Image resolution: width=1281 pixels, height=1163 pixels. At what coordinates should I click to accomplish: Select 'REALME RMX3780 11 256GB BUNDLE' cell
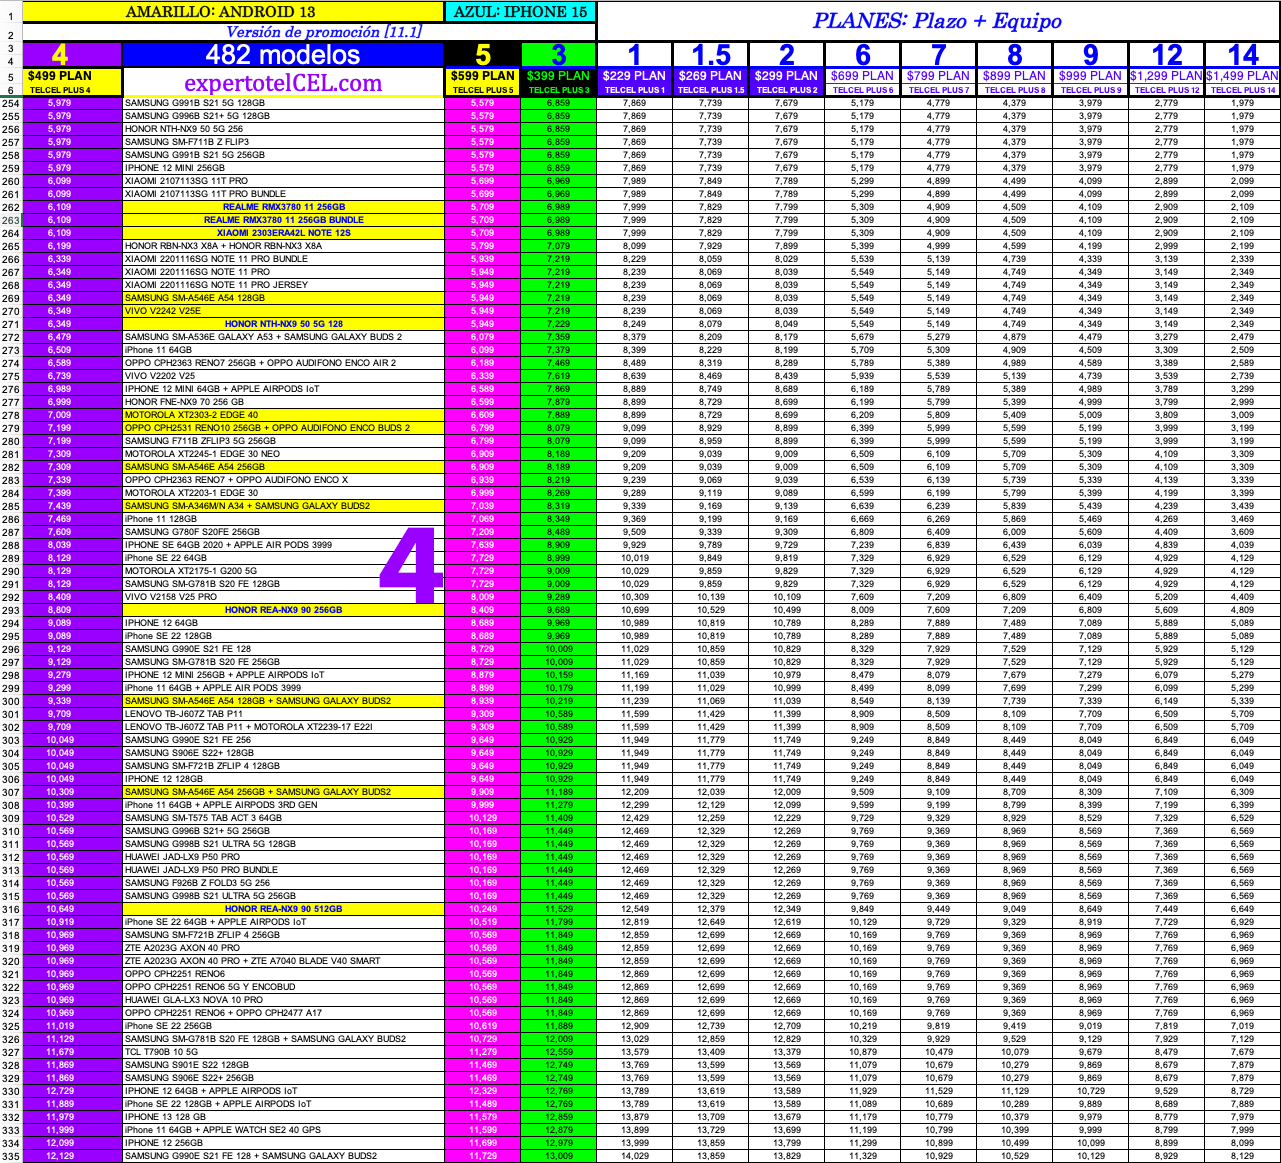coord(283,220)
